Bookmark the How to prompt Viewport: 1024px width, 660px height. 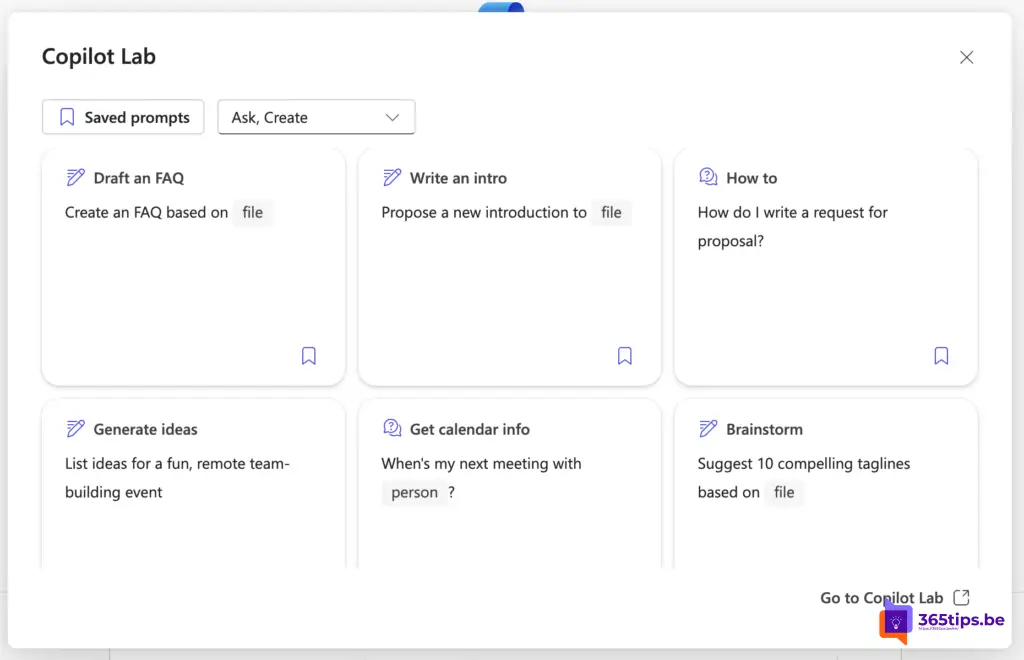pos(941,356)
